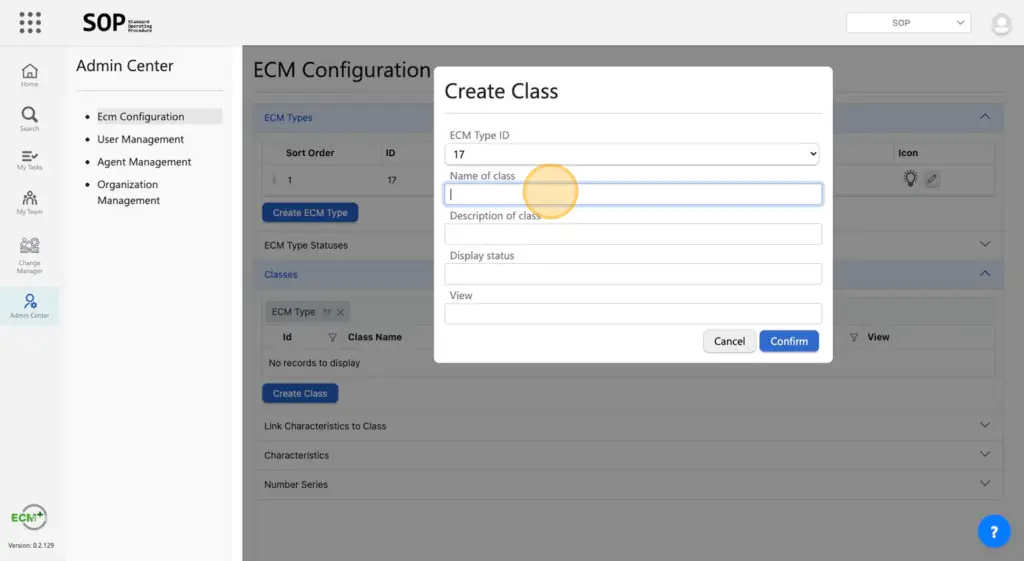Cancel the Create Class dialog
Screen dimensions: 1024x561
729,341
